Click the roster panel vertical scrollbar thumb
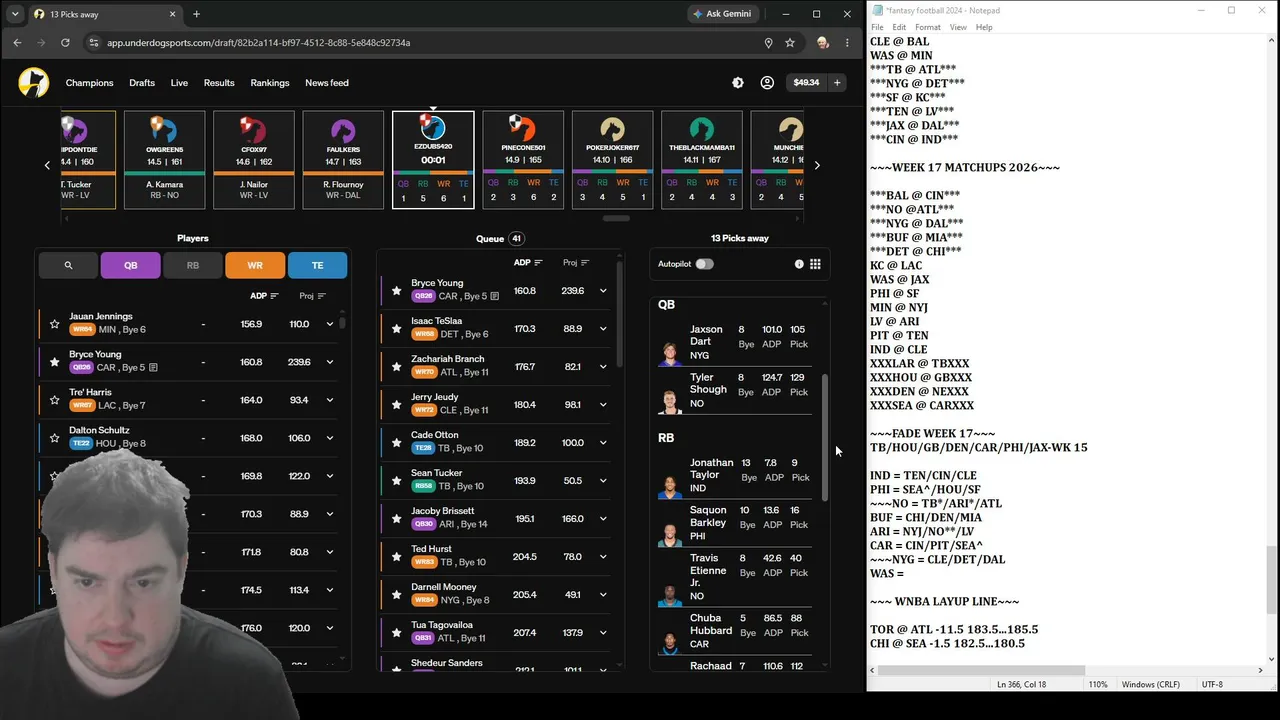1280x720 pixels. (x=825, y=438)
